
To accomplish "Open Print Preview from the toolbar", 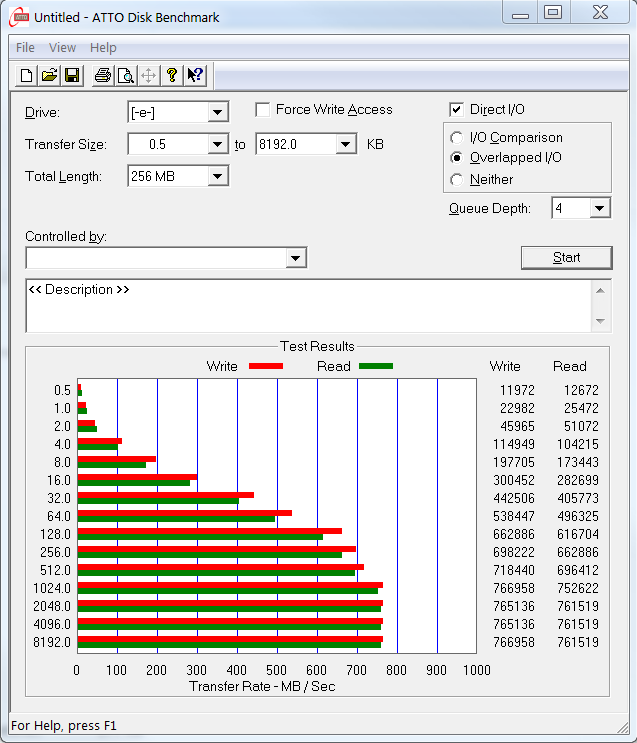I will point(125,75).
